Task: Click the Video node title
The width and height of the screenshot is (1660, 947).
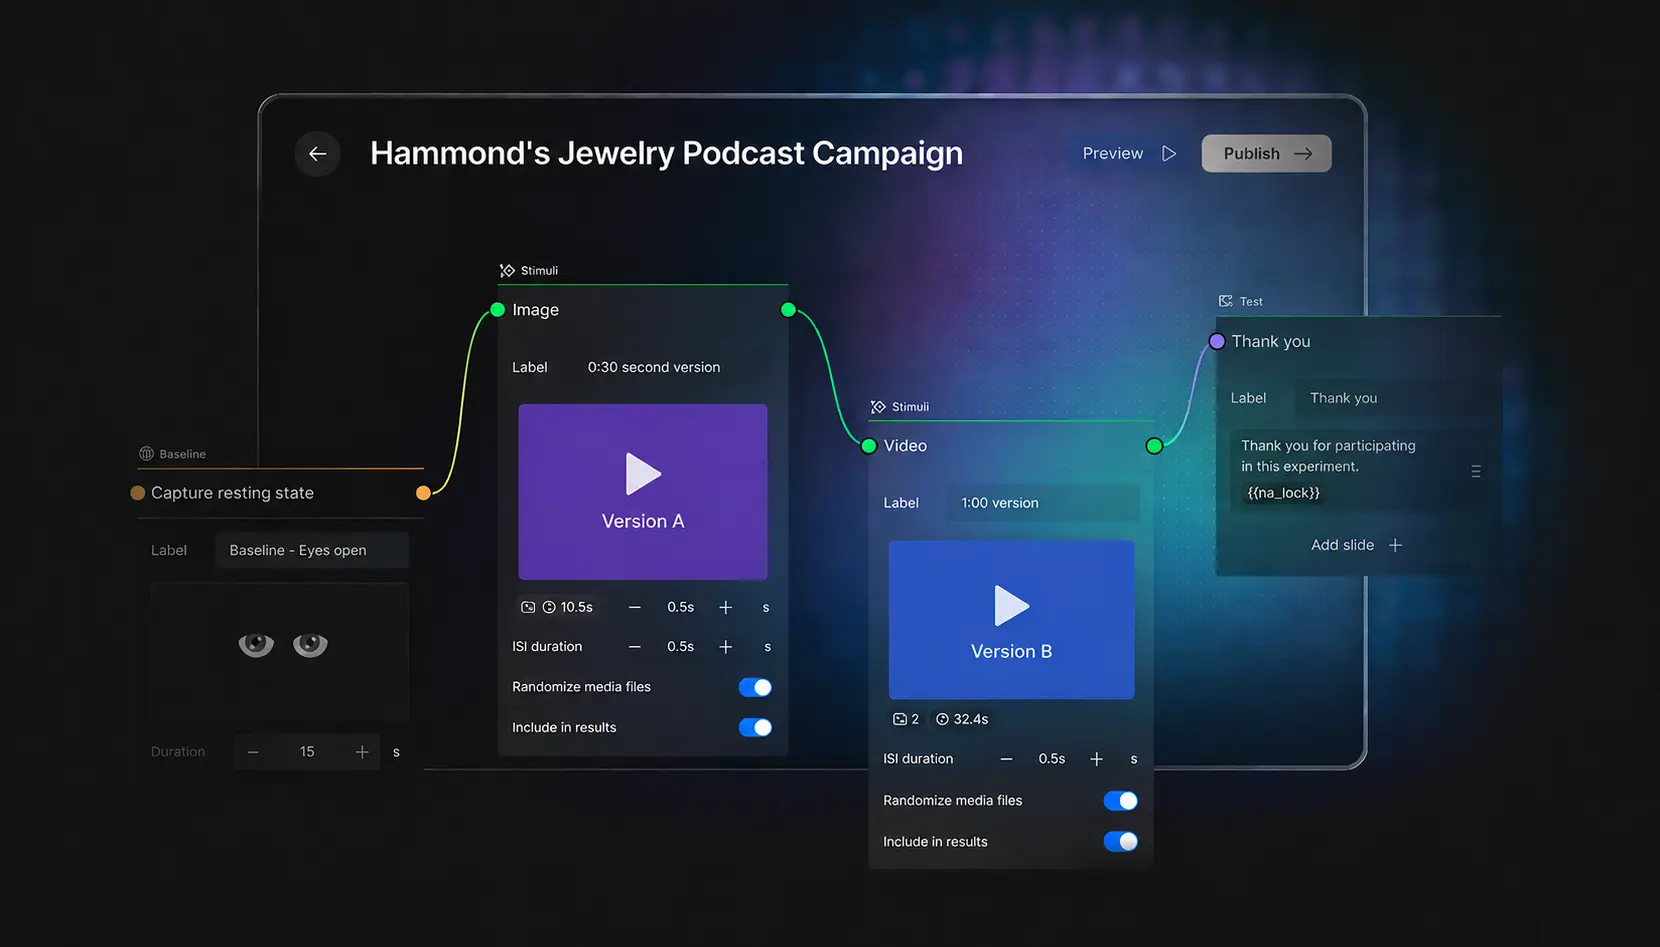Action: tap(905, 446)
